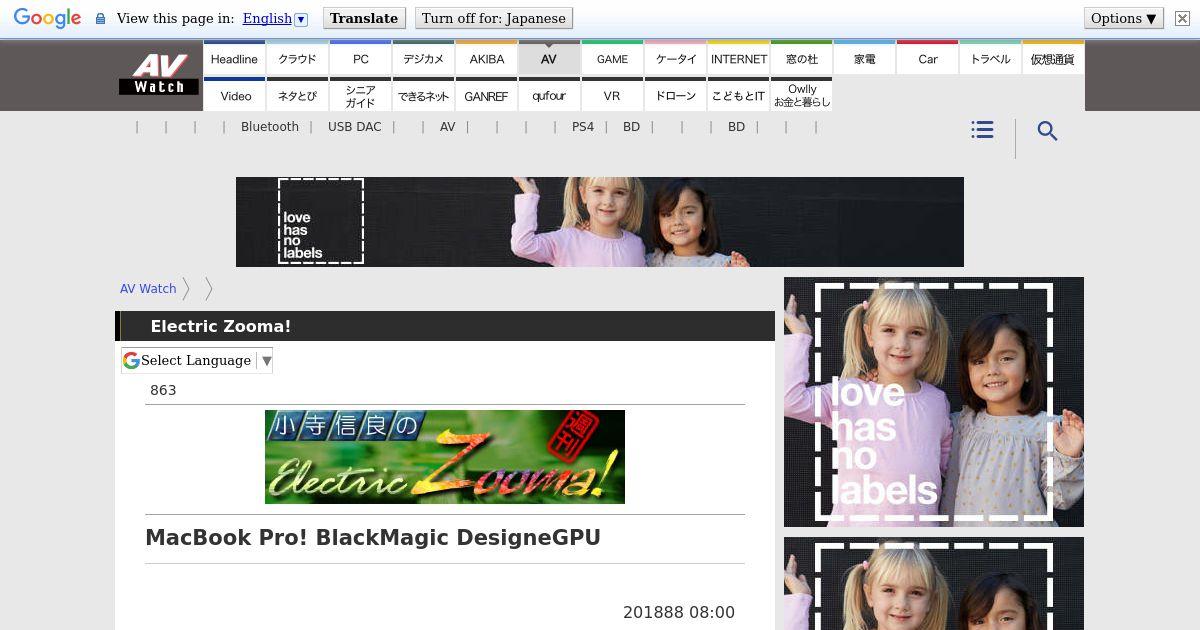1200x630 pixels.
Task: Open the Headline tab
Action: pyautogui.click(x=234, y=58)
